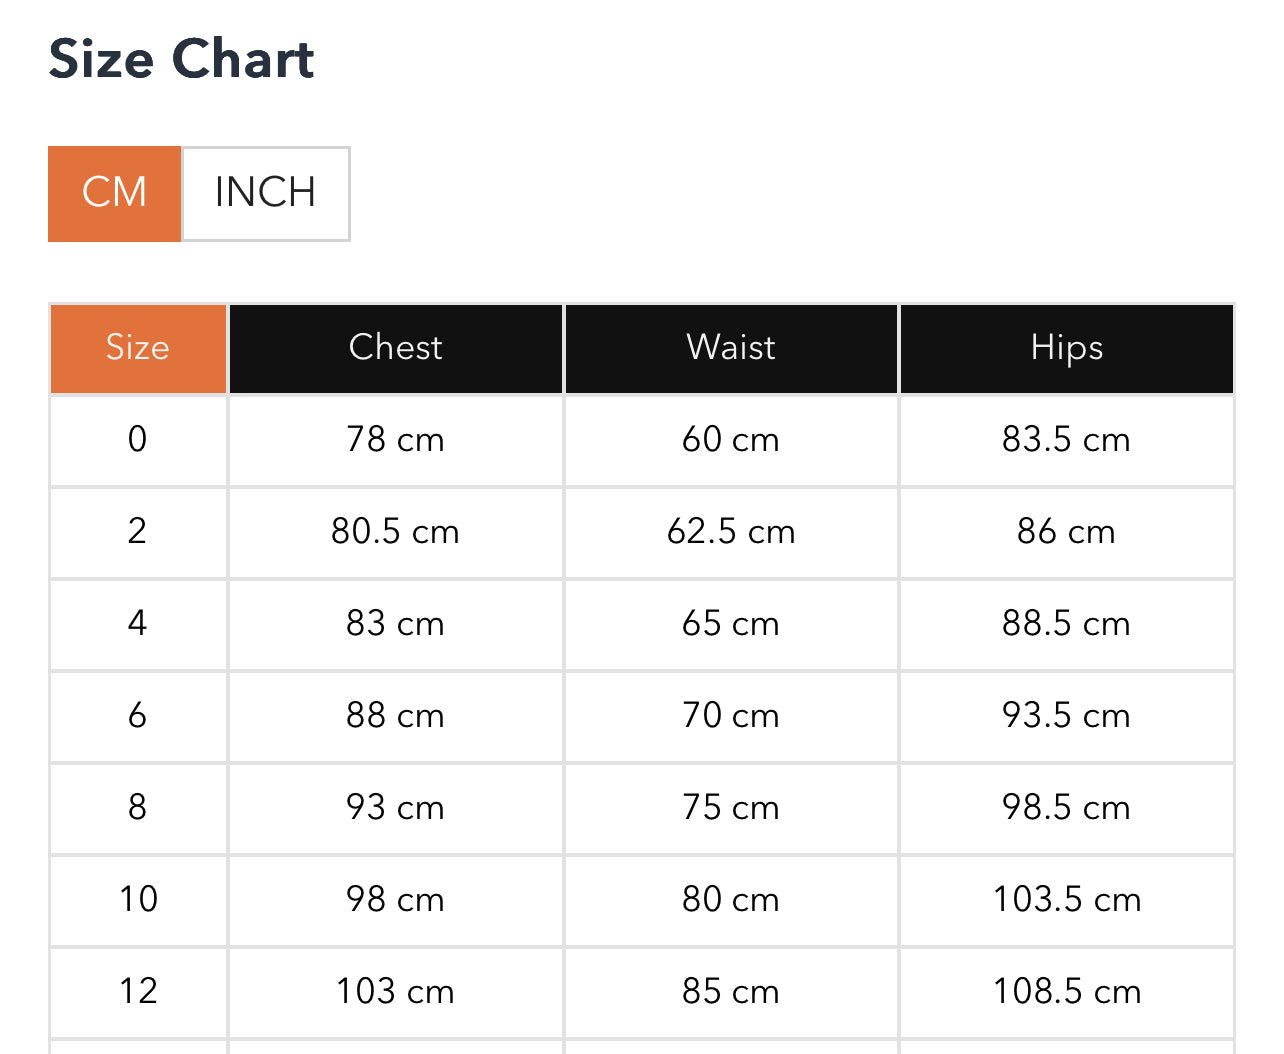Select the size 8 row label
The image size is (1284, 1054).
click(138, 807)
